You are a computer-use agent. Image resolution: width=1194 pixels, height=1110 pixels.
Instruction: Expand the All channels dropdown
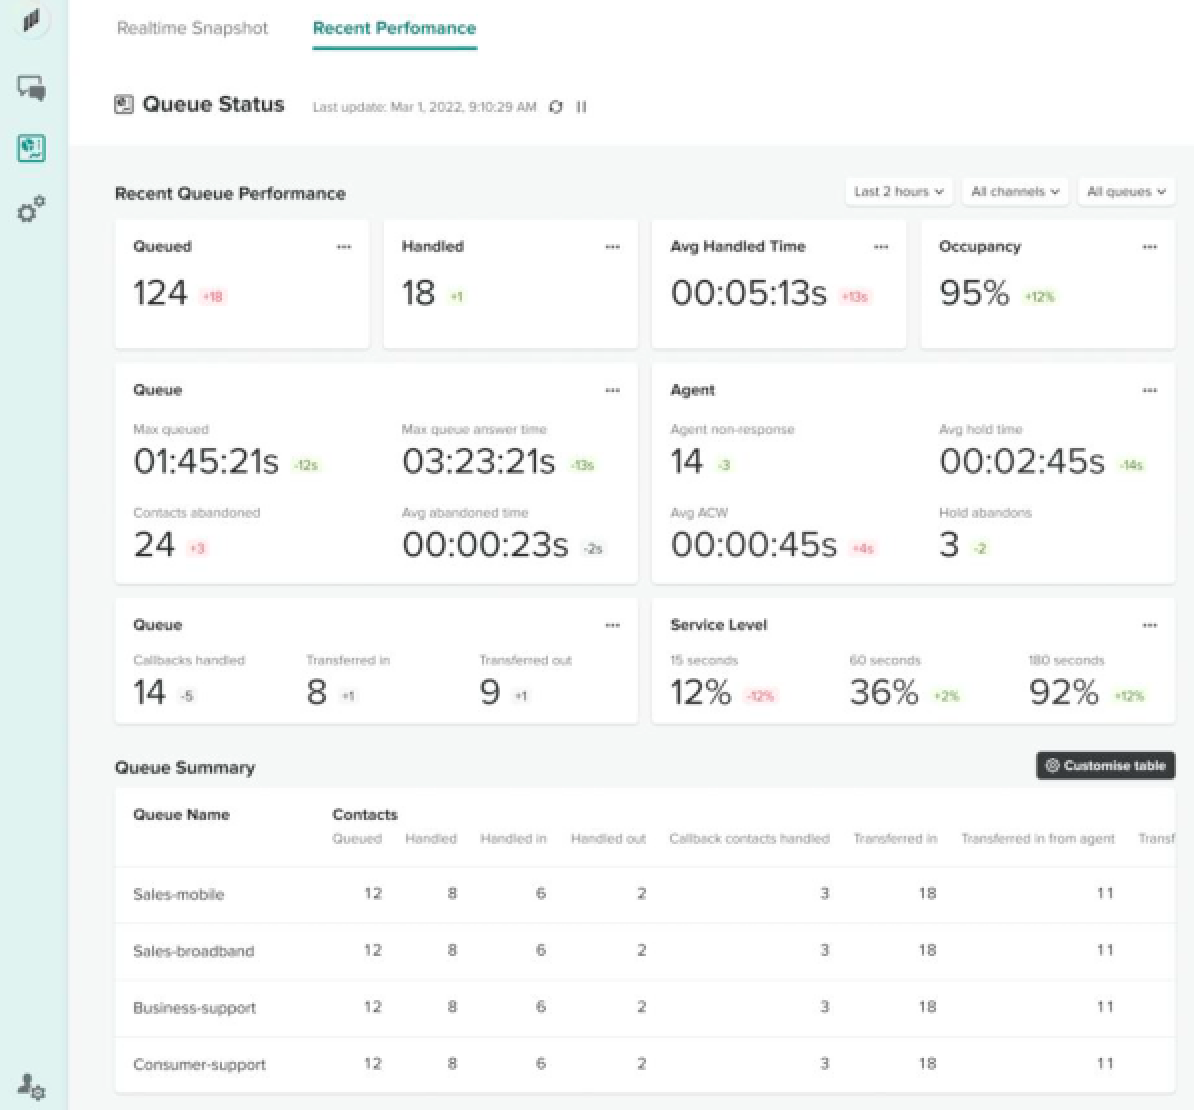point(1015,192)
